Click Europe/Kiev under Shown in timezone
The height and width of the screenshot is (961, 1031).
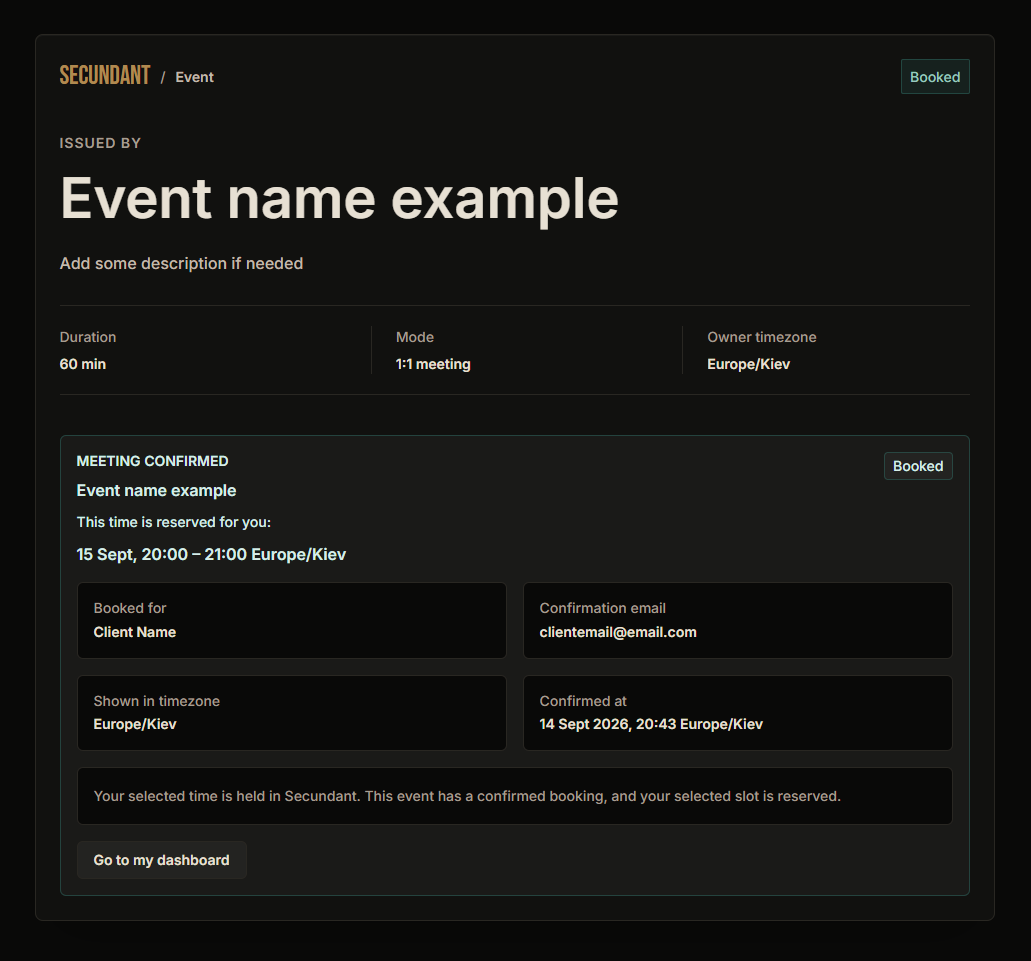click(x=135, y=724)
